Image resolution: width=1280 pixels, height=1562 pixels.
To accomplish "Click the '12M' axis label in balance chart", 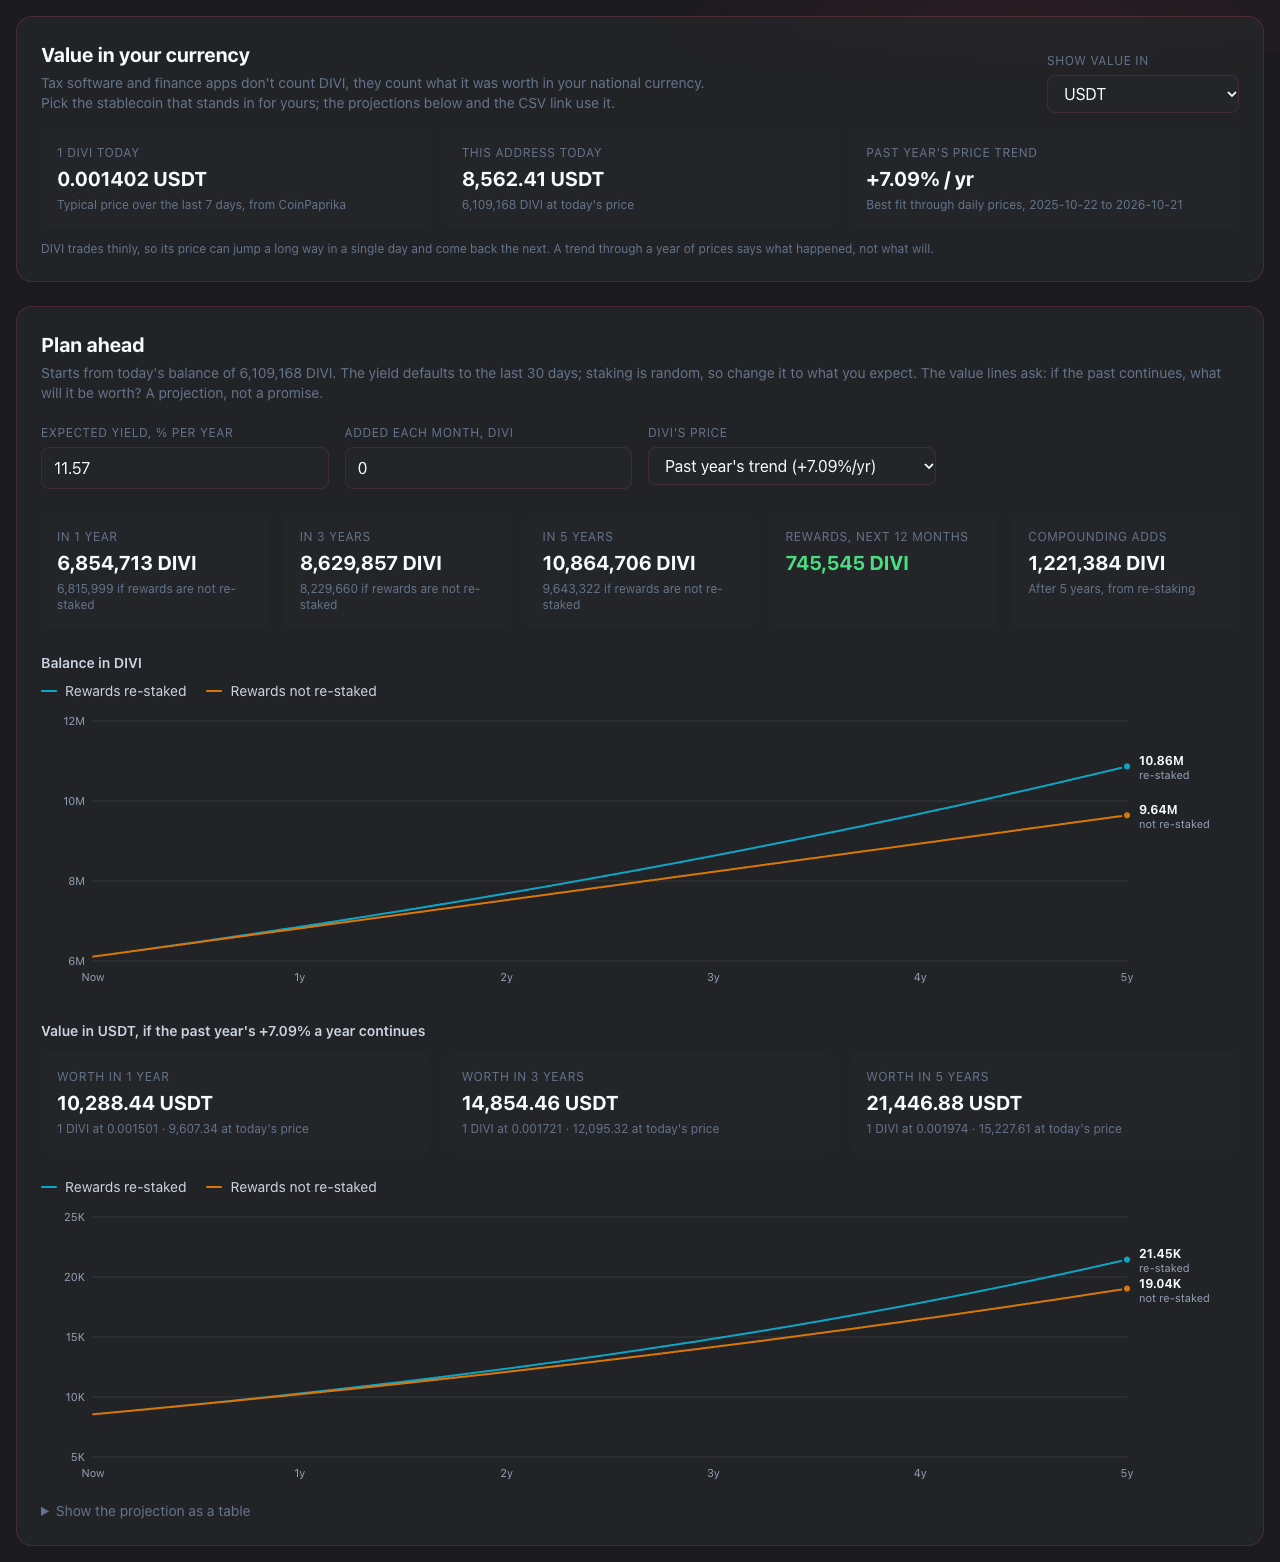I will pos(74,721).
